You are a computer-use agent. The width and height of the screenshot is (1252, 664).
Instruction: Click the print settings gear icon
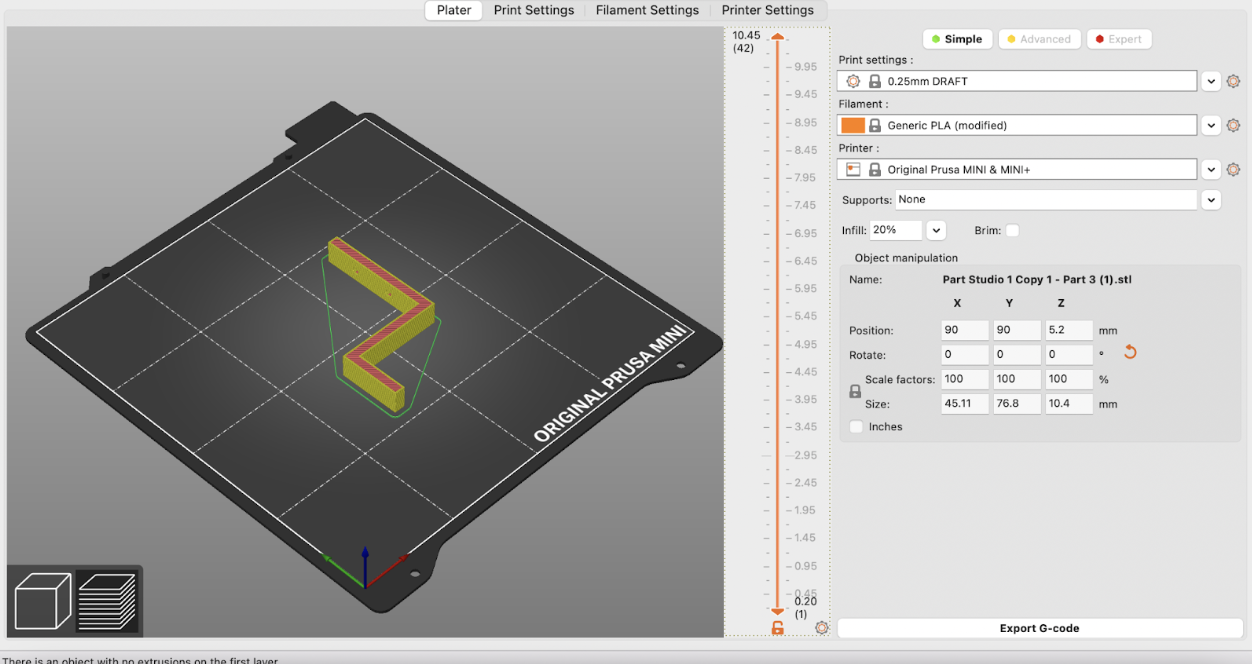pyautogui.click(x=1233, y=81)
